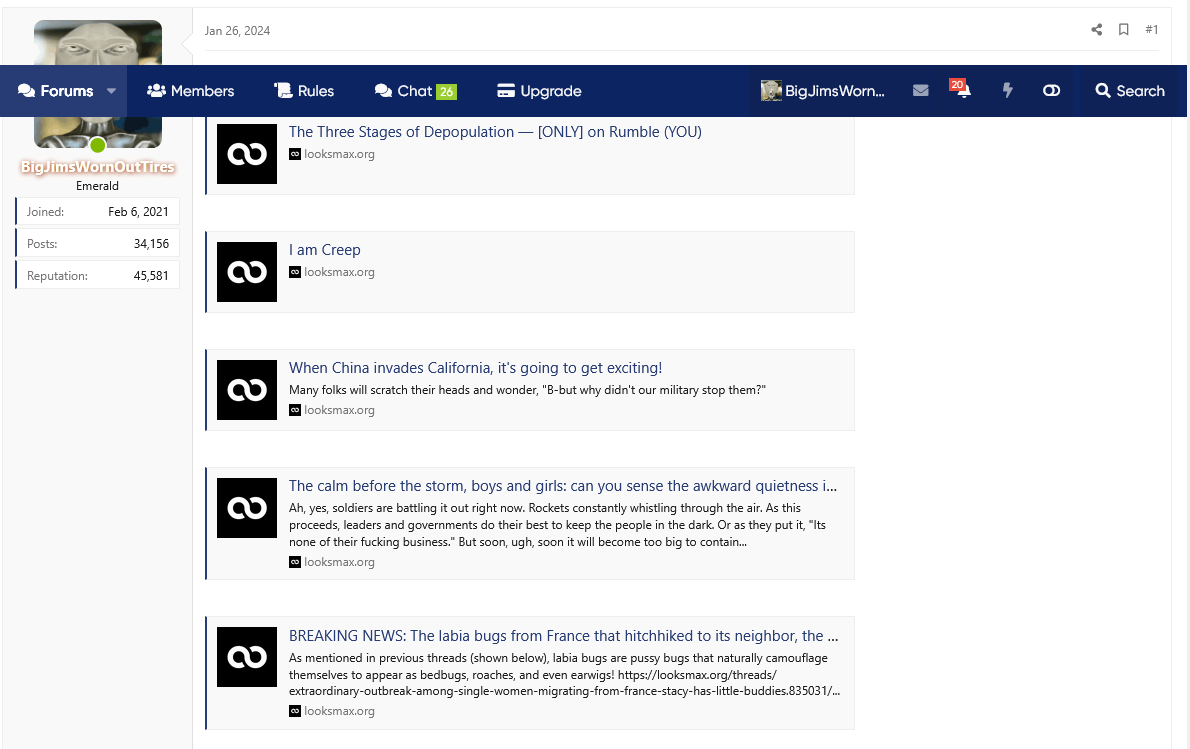Click the infinity logo for the China invades thread
The image size is (1190, 749).
click(247, 390)
